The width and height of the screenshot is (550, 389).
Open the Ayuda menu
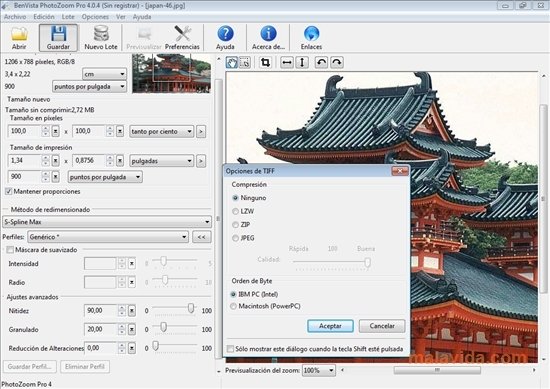(142, 17)
